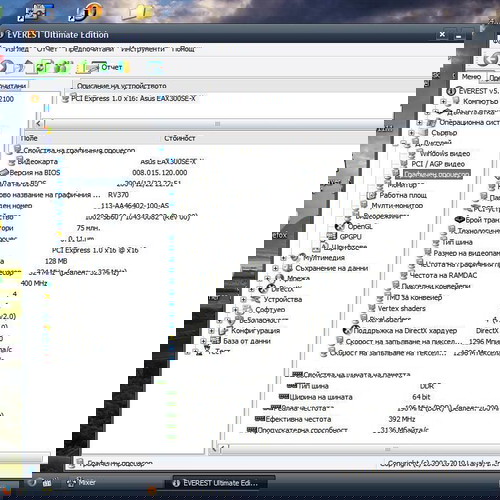500x500 pixels.
Task: Expand the Компютър tree node
Action: [443, 101]
